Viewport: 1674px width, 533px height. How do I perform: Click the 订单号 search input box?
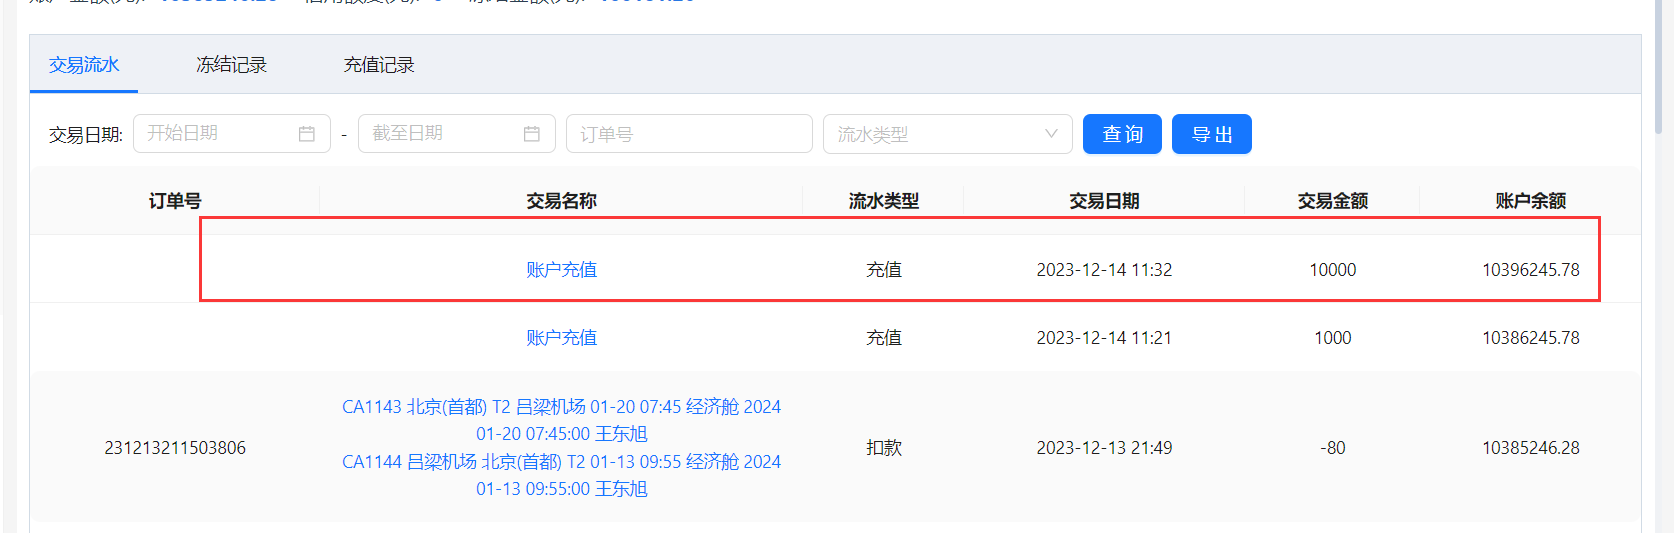689,134
